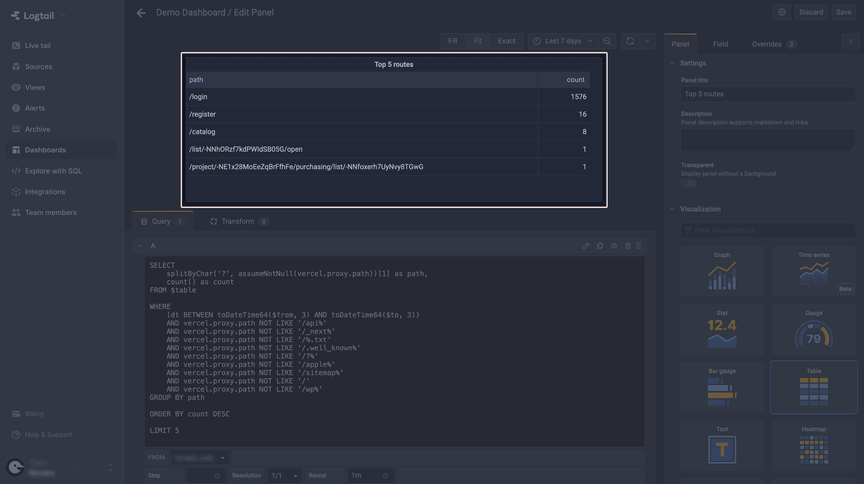The width and height of the screenshot is (864, 484).
Task: Open the refresh interval dropdown
Action: point(647,41)
